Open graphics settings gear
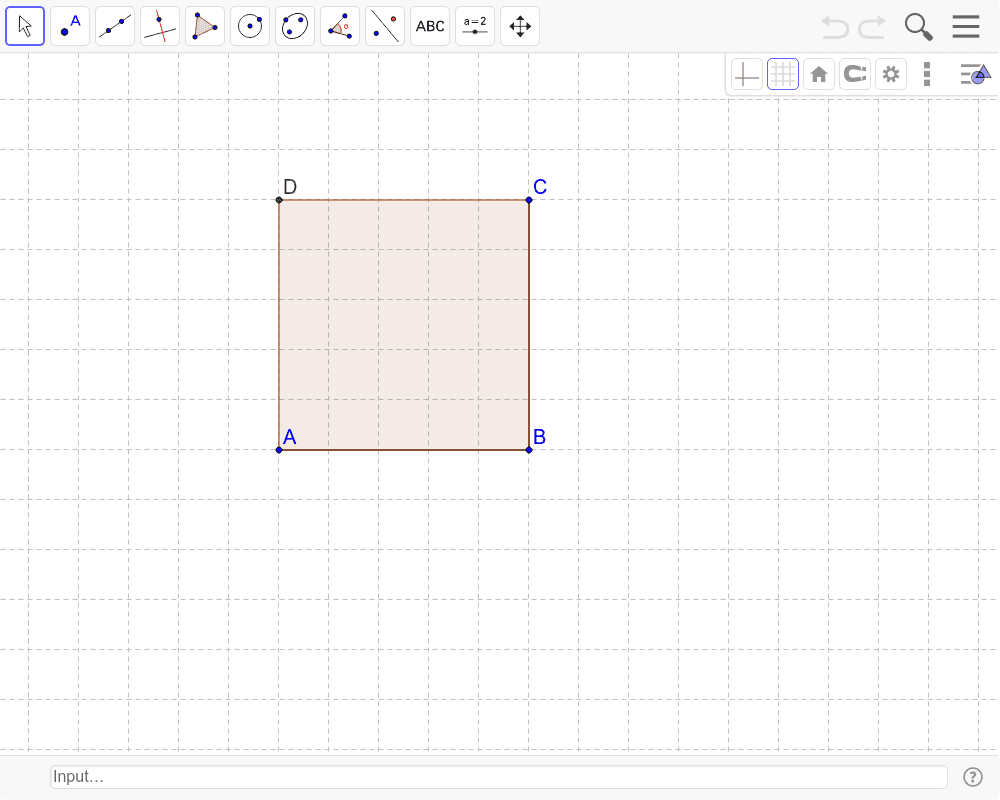This screenshot has height=800, width=1000. click(x=891, y=75)
